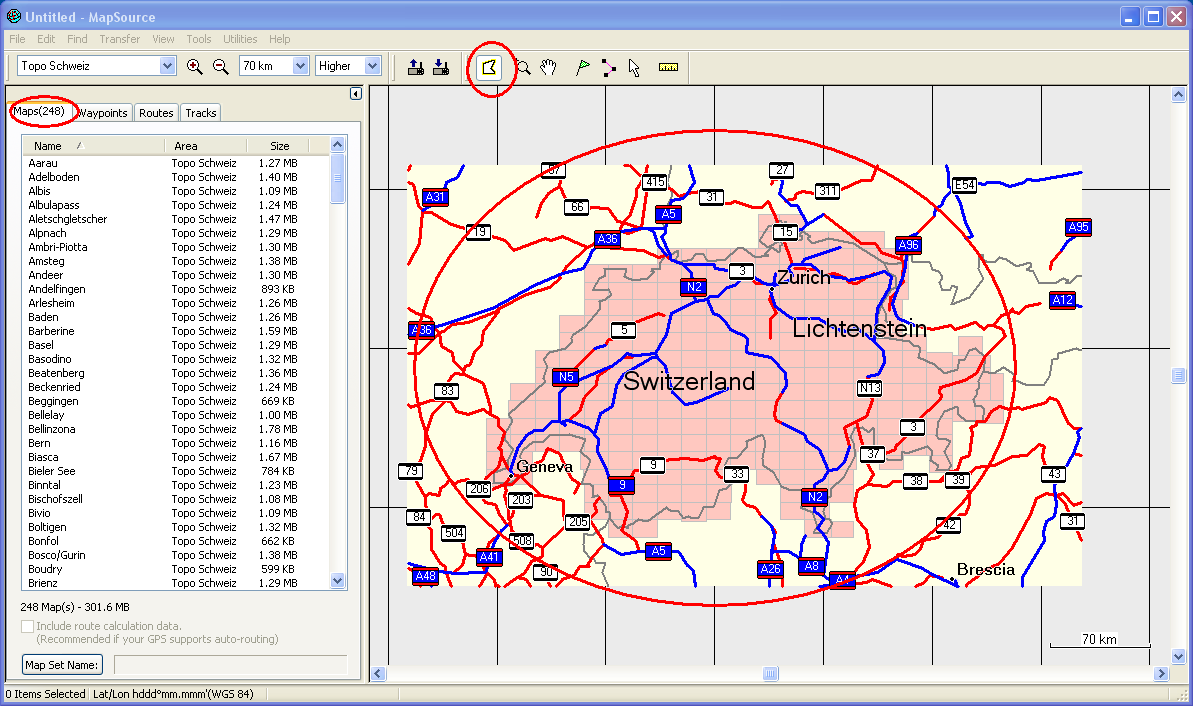Click the map view horizontal scrollbar thumb
Screen dimensions: 1193x706
tap(771, 673)
